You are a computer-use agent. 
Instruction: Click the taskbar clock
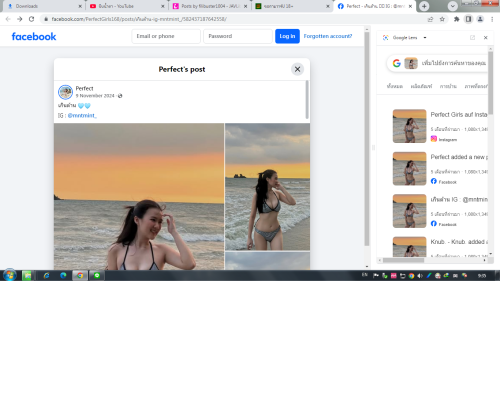(x=482, y=276)
